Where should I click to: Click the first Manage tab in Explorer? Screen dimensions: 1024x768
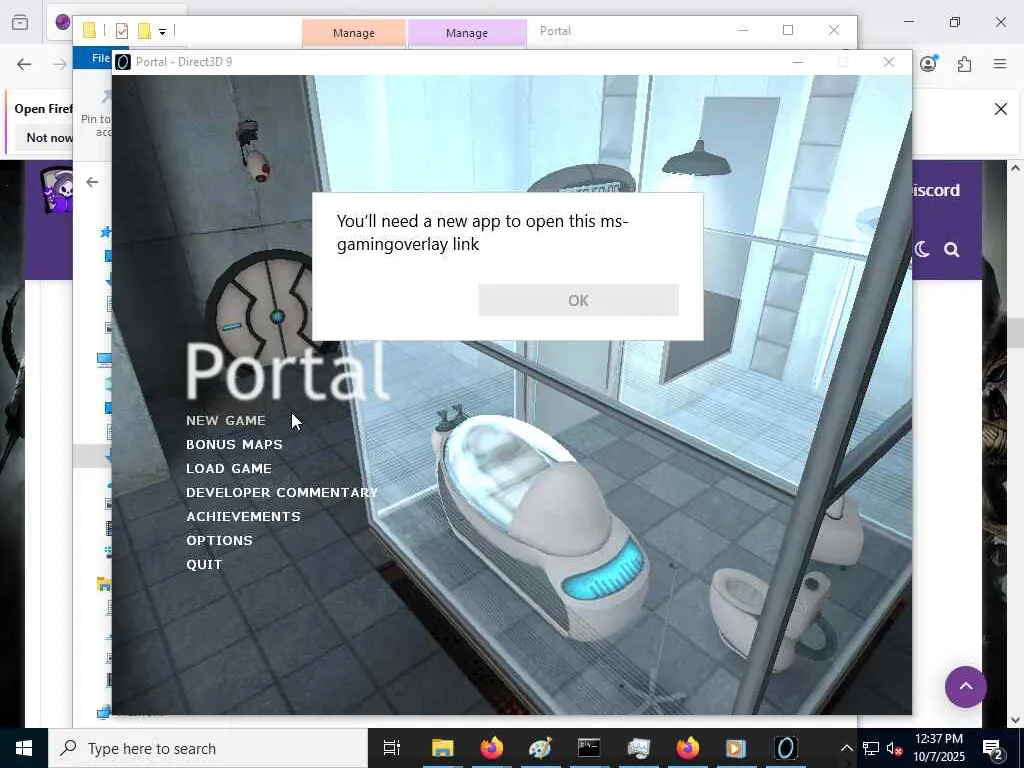click(354, 33)
